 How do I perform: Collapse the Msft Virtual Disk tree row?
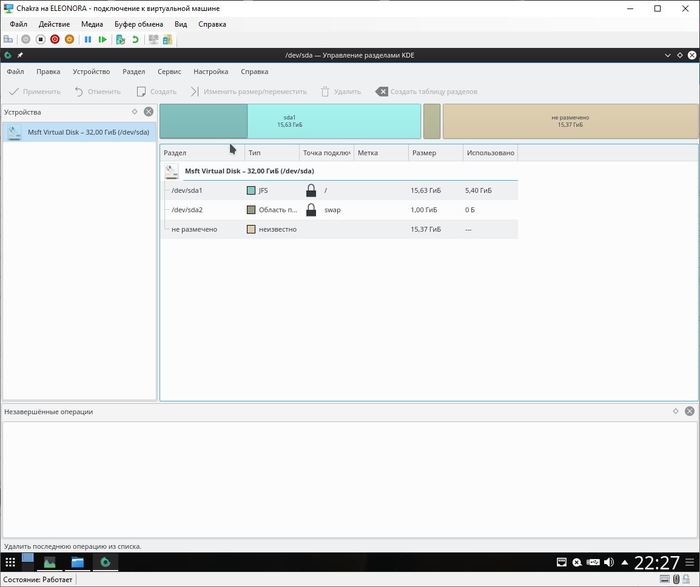click(x=172, y=171)
